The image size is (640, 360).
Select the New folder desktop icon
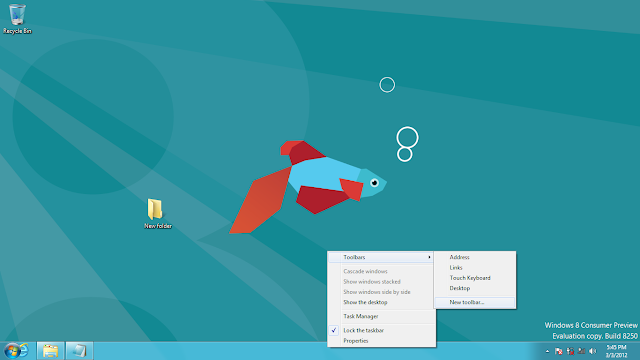point(158,214)
